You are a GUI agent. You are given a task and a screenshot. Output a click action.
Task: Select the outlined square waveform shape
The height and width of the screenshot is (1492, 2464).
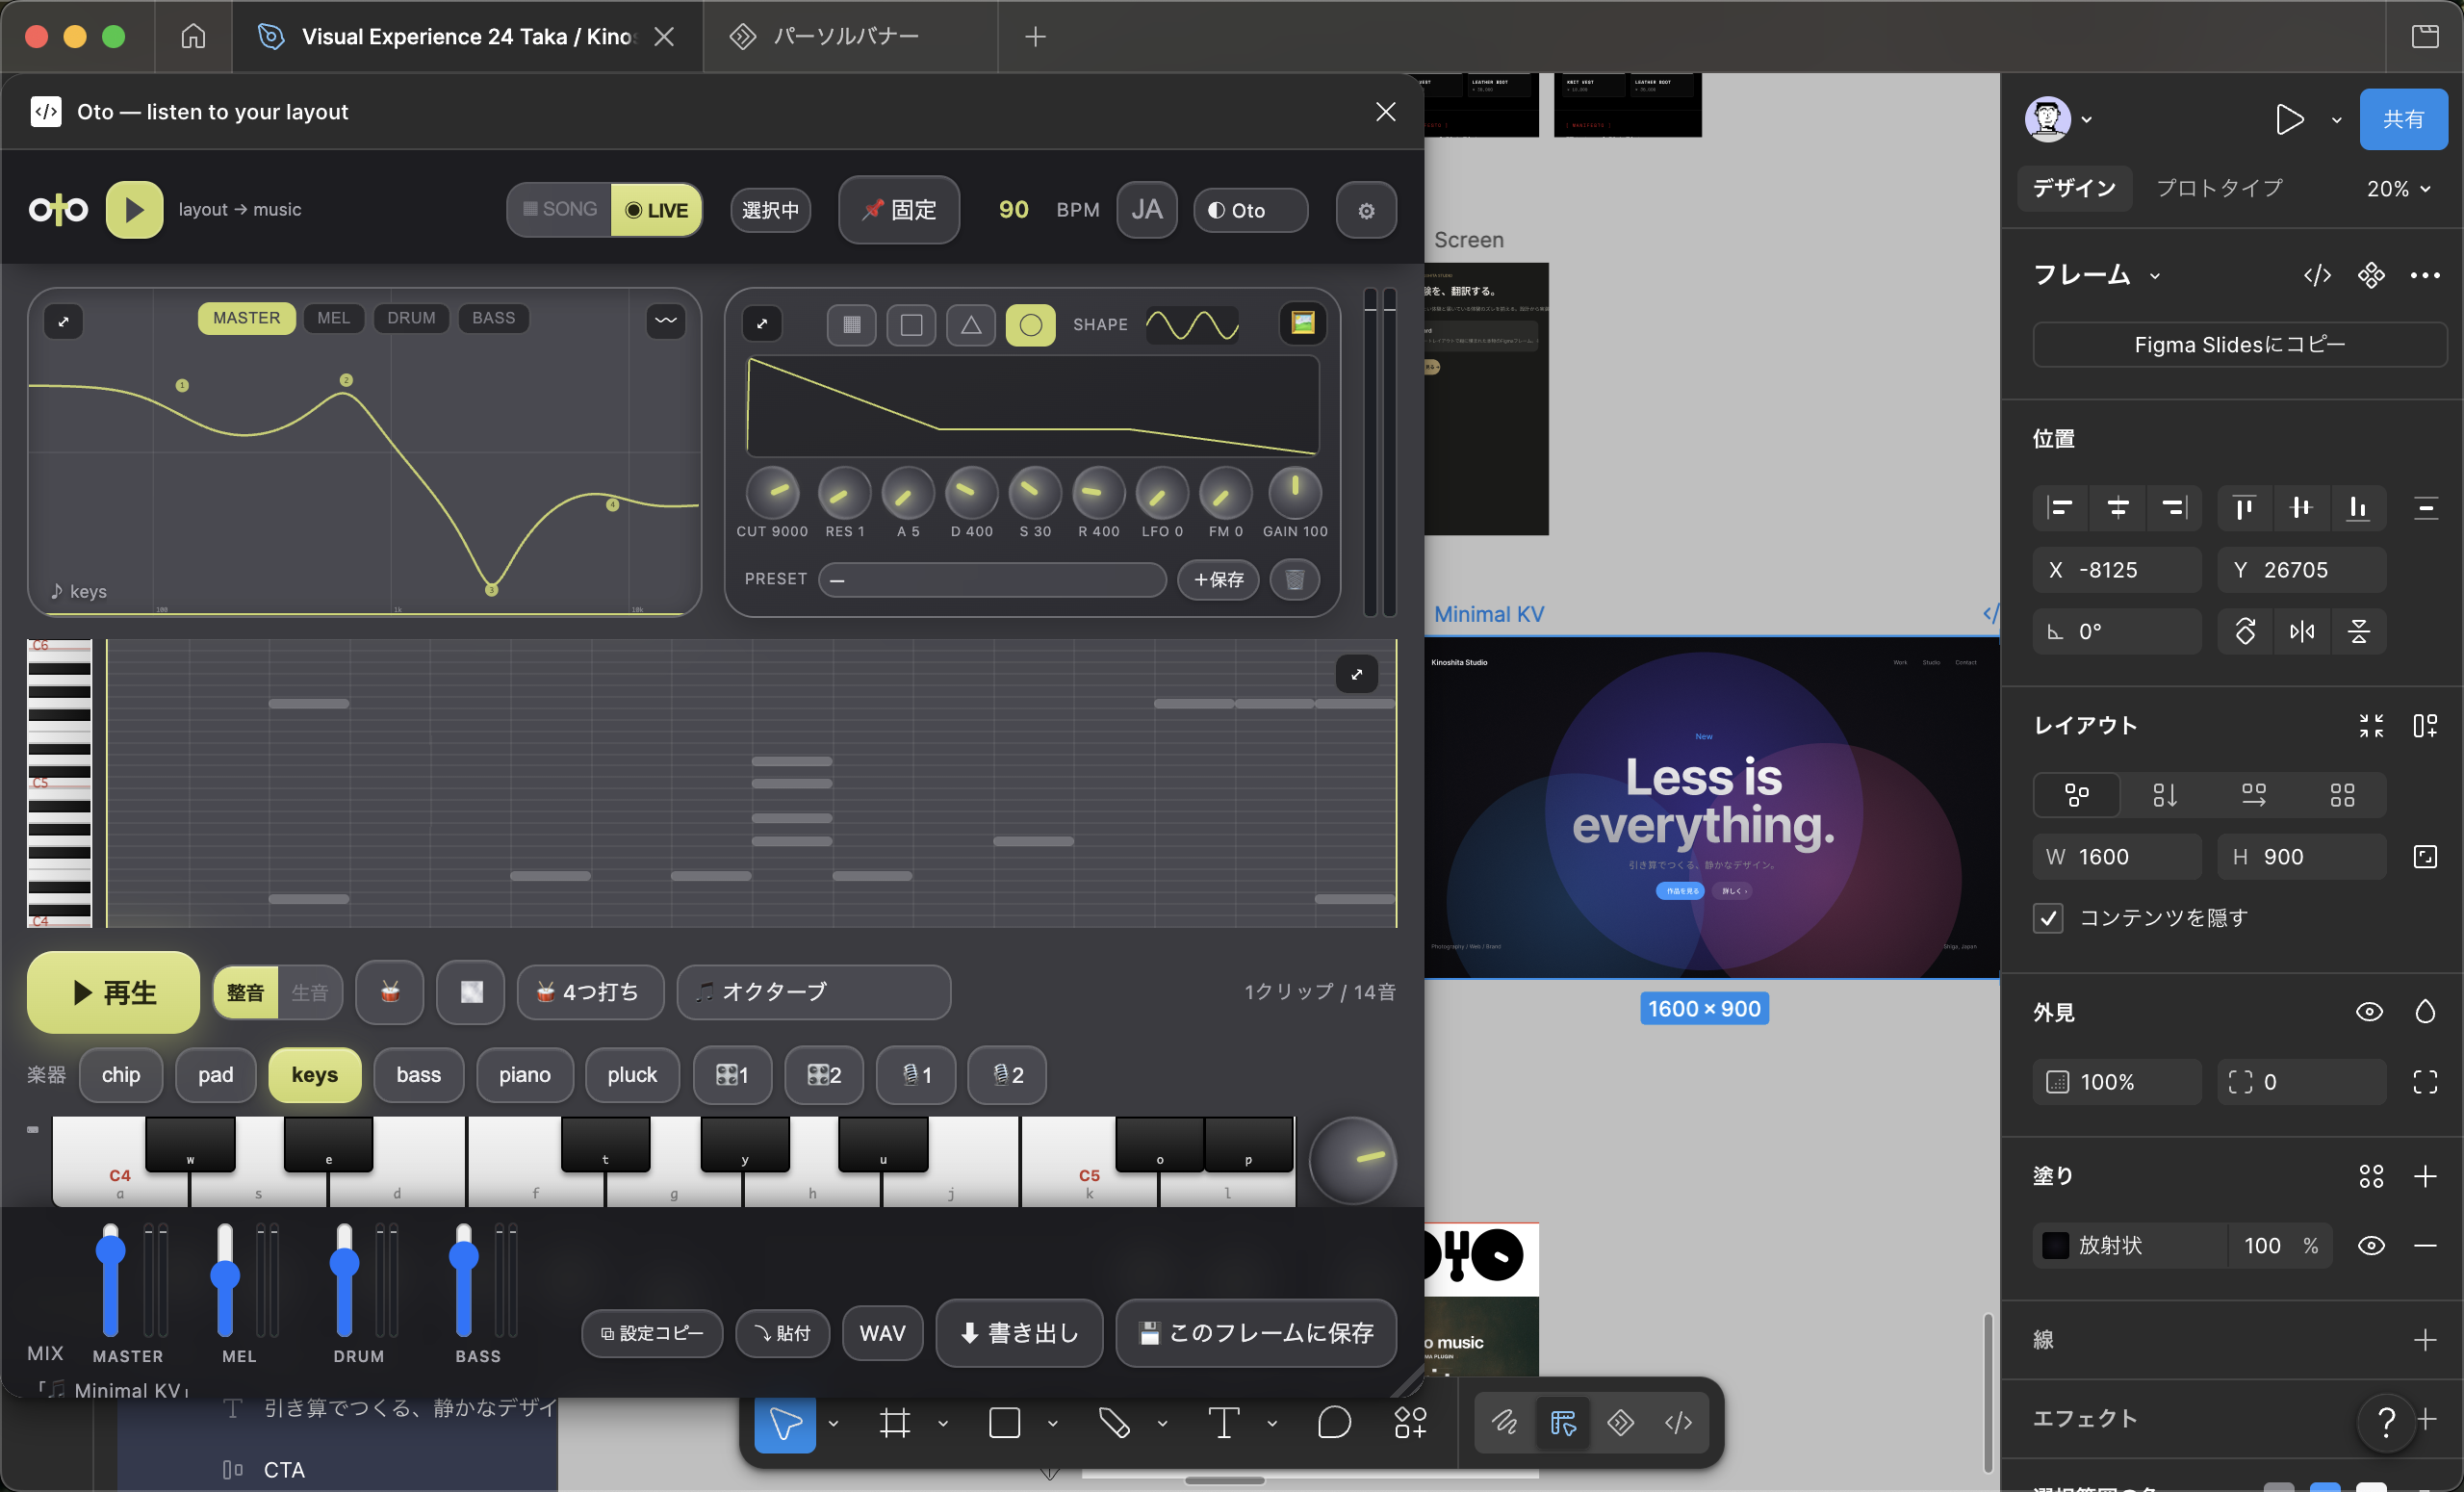click(911, 325)
